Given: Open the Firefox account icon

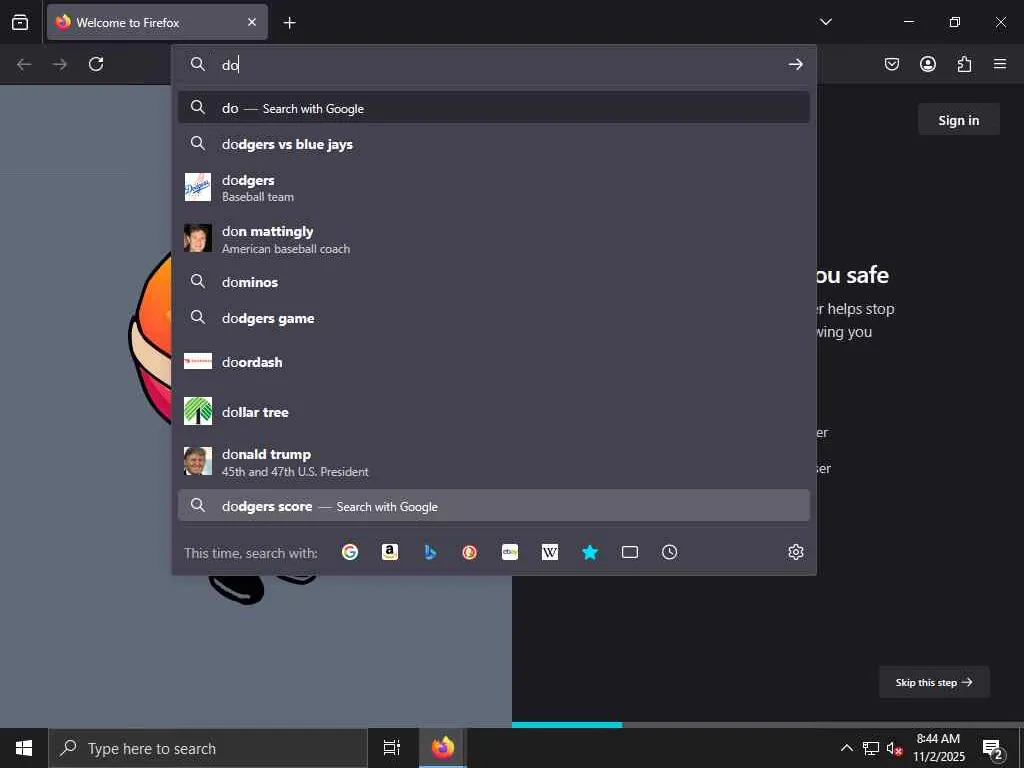Looking at the screenshot, I should pyautogui.click(x=927, y=64).
